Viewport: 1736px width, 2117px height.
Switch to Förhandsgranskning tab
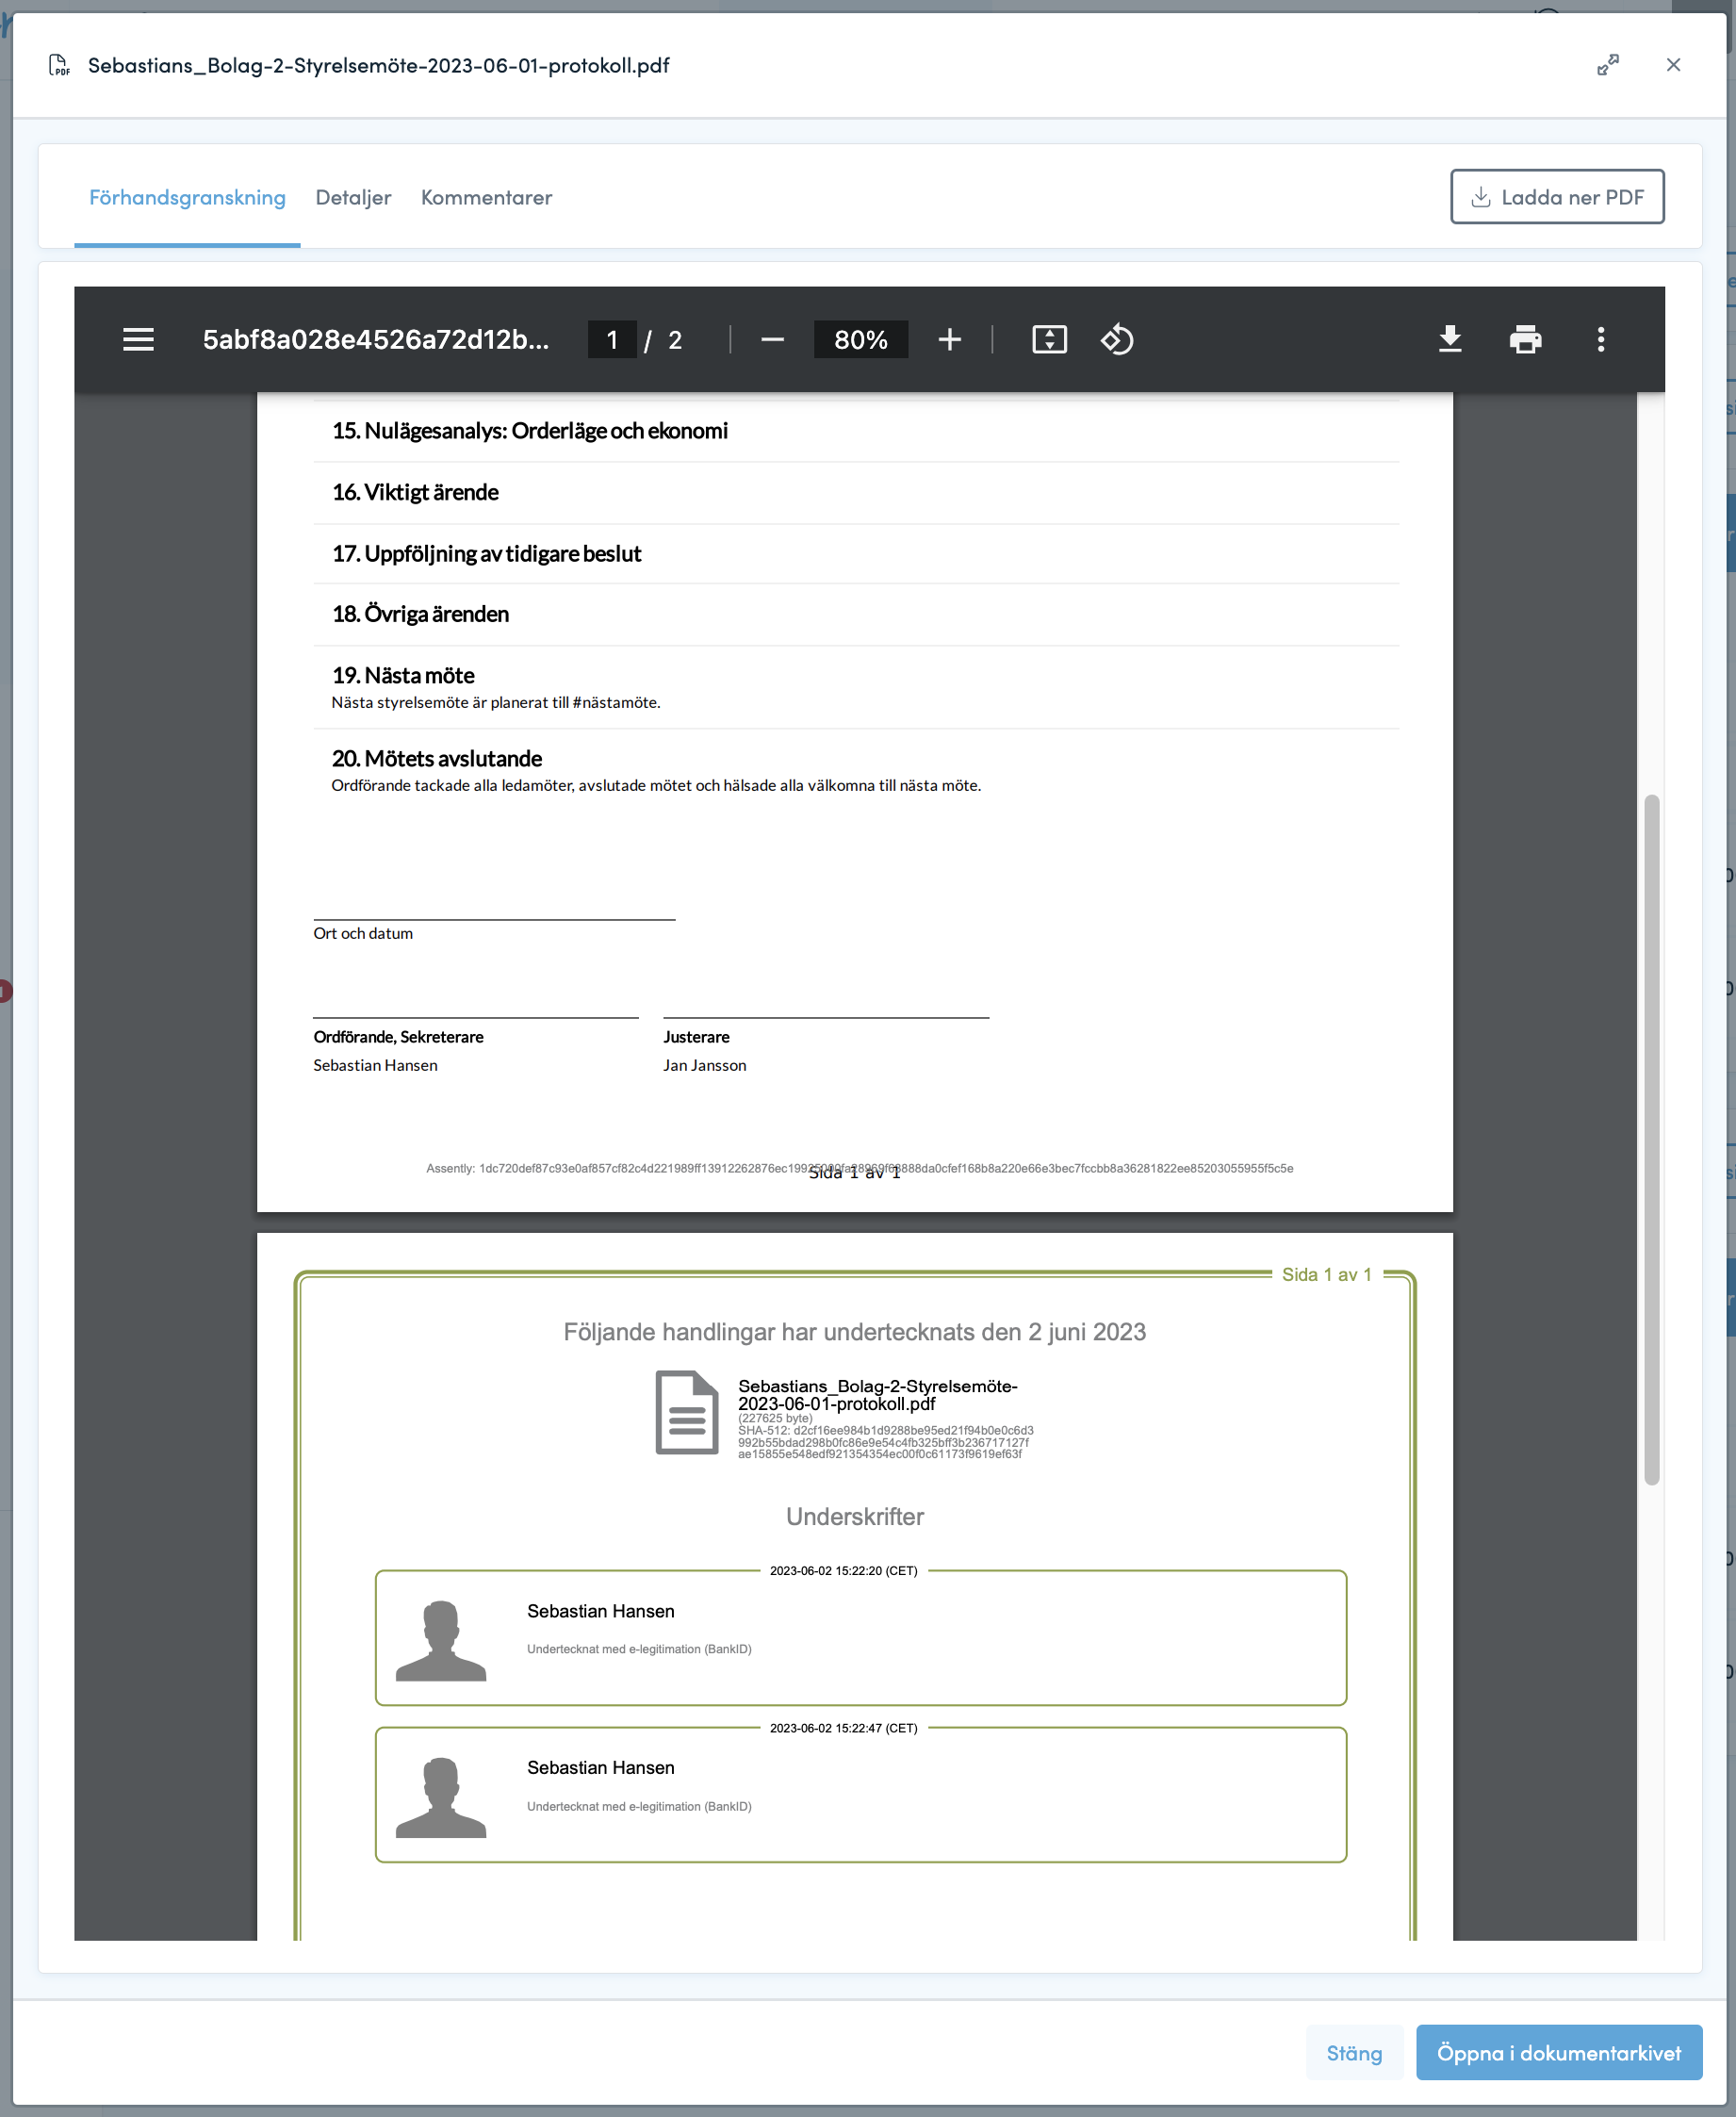(x=187, y=197)
